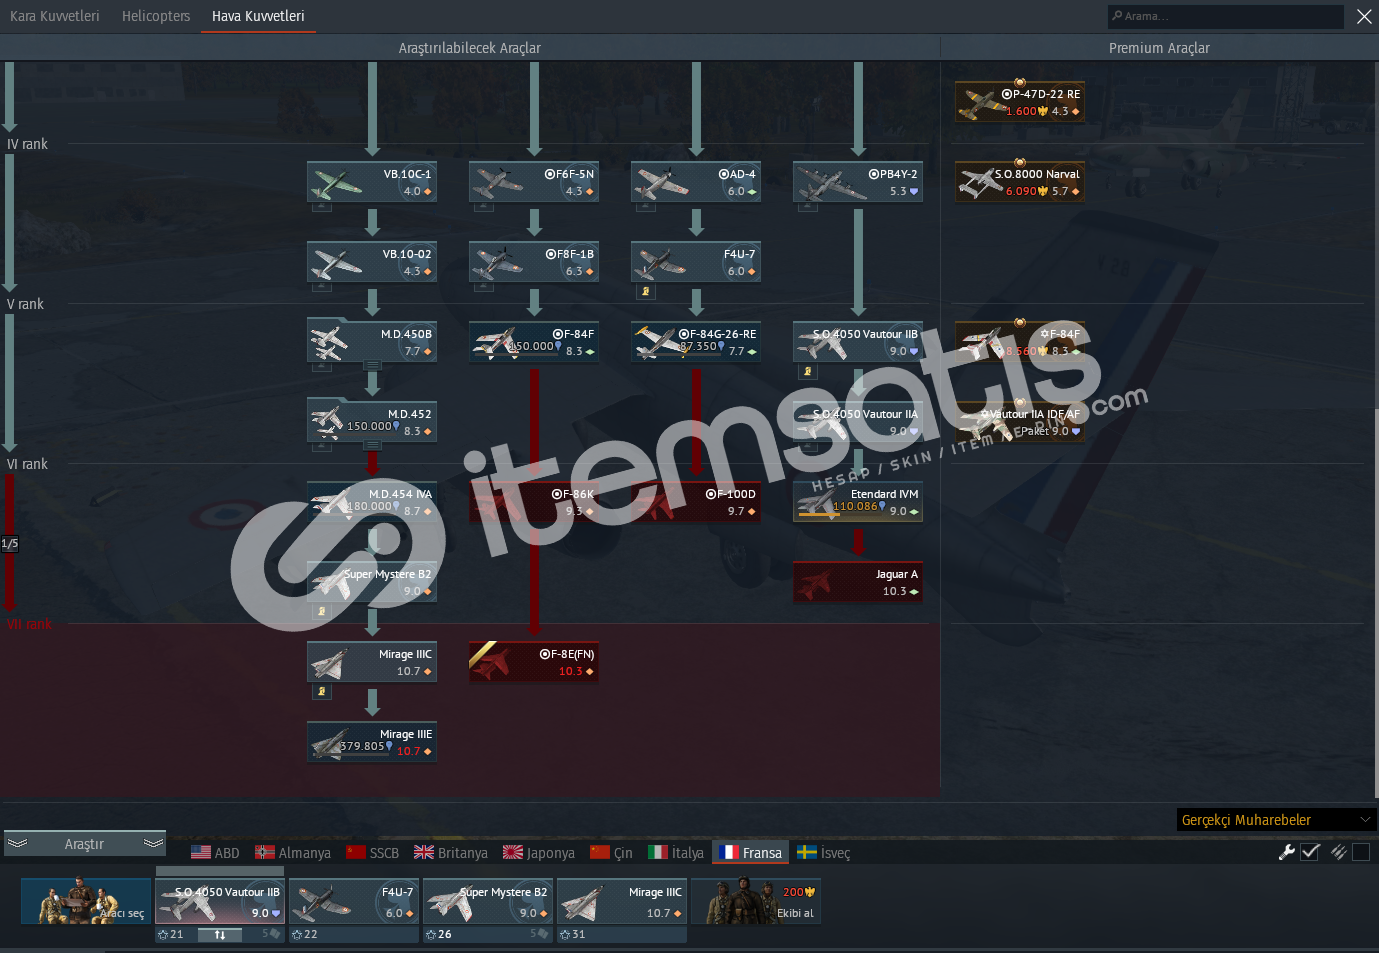Click swap arrows under Vautour IIB slot
Viewport: 1379px width, 953px height.
click(220, 935)
